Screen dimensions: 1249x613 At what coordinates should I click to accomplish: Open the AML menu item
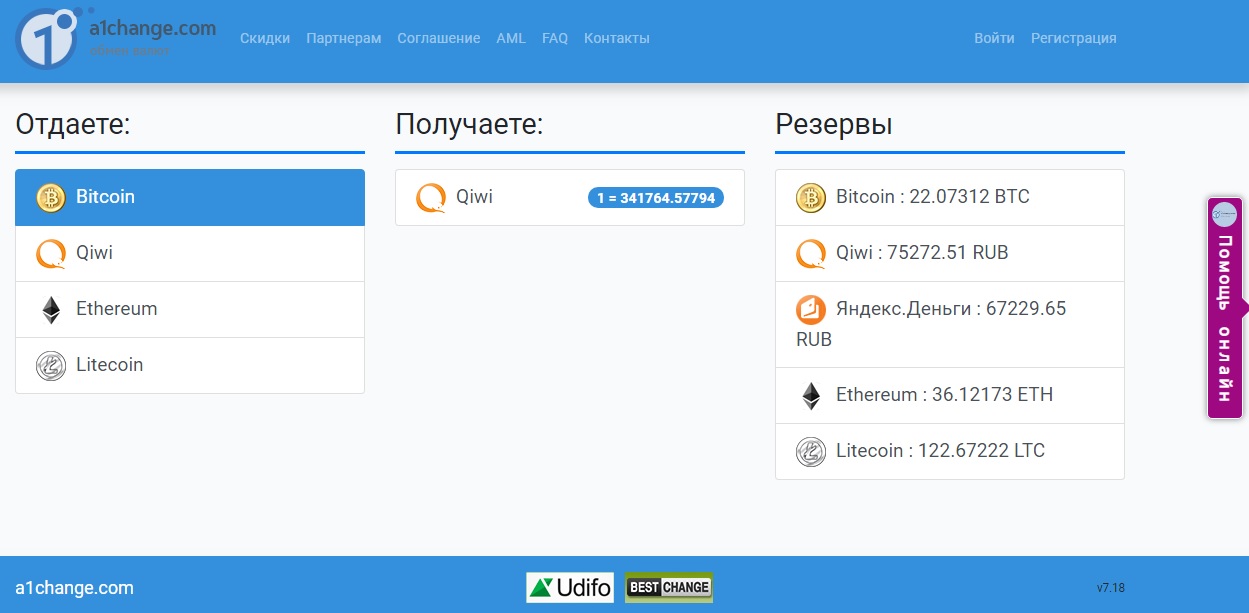pyautogui.click(x=511, y=38)
